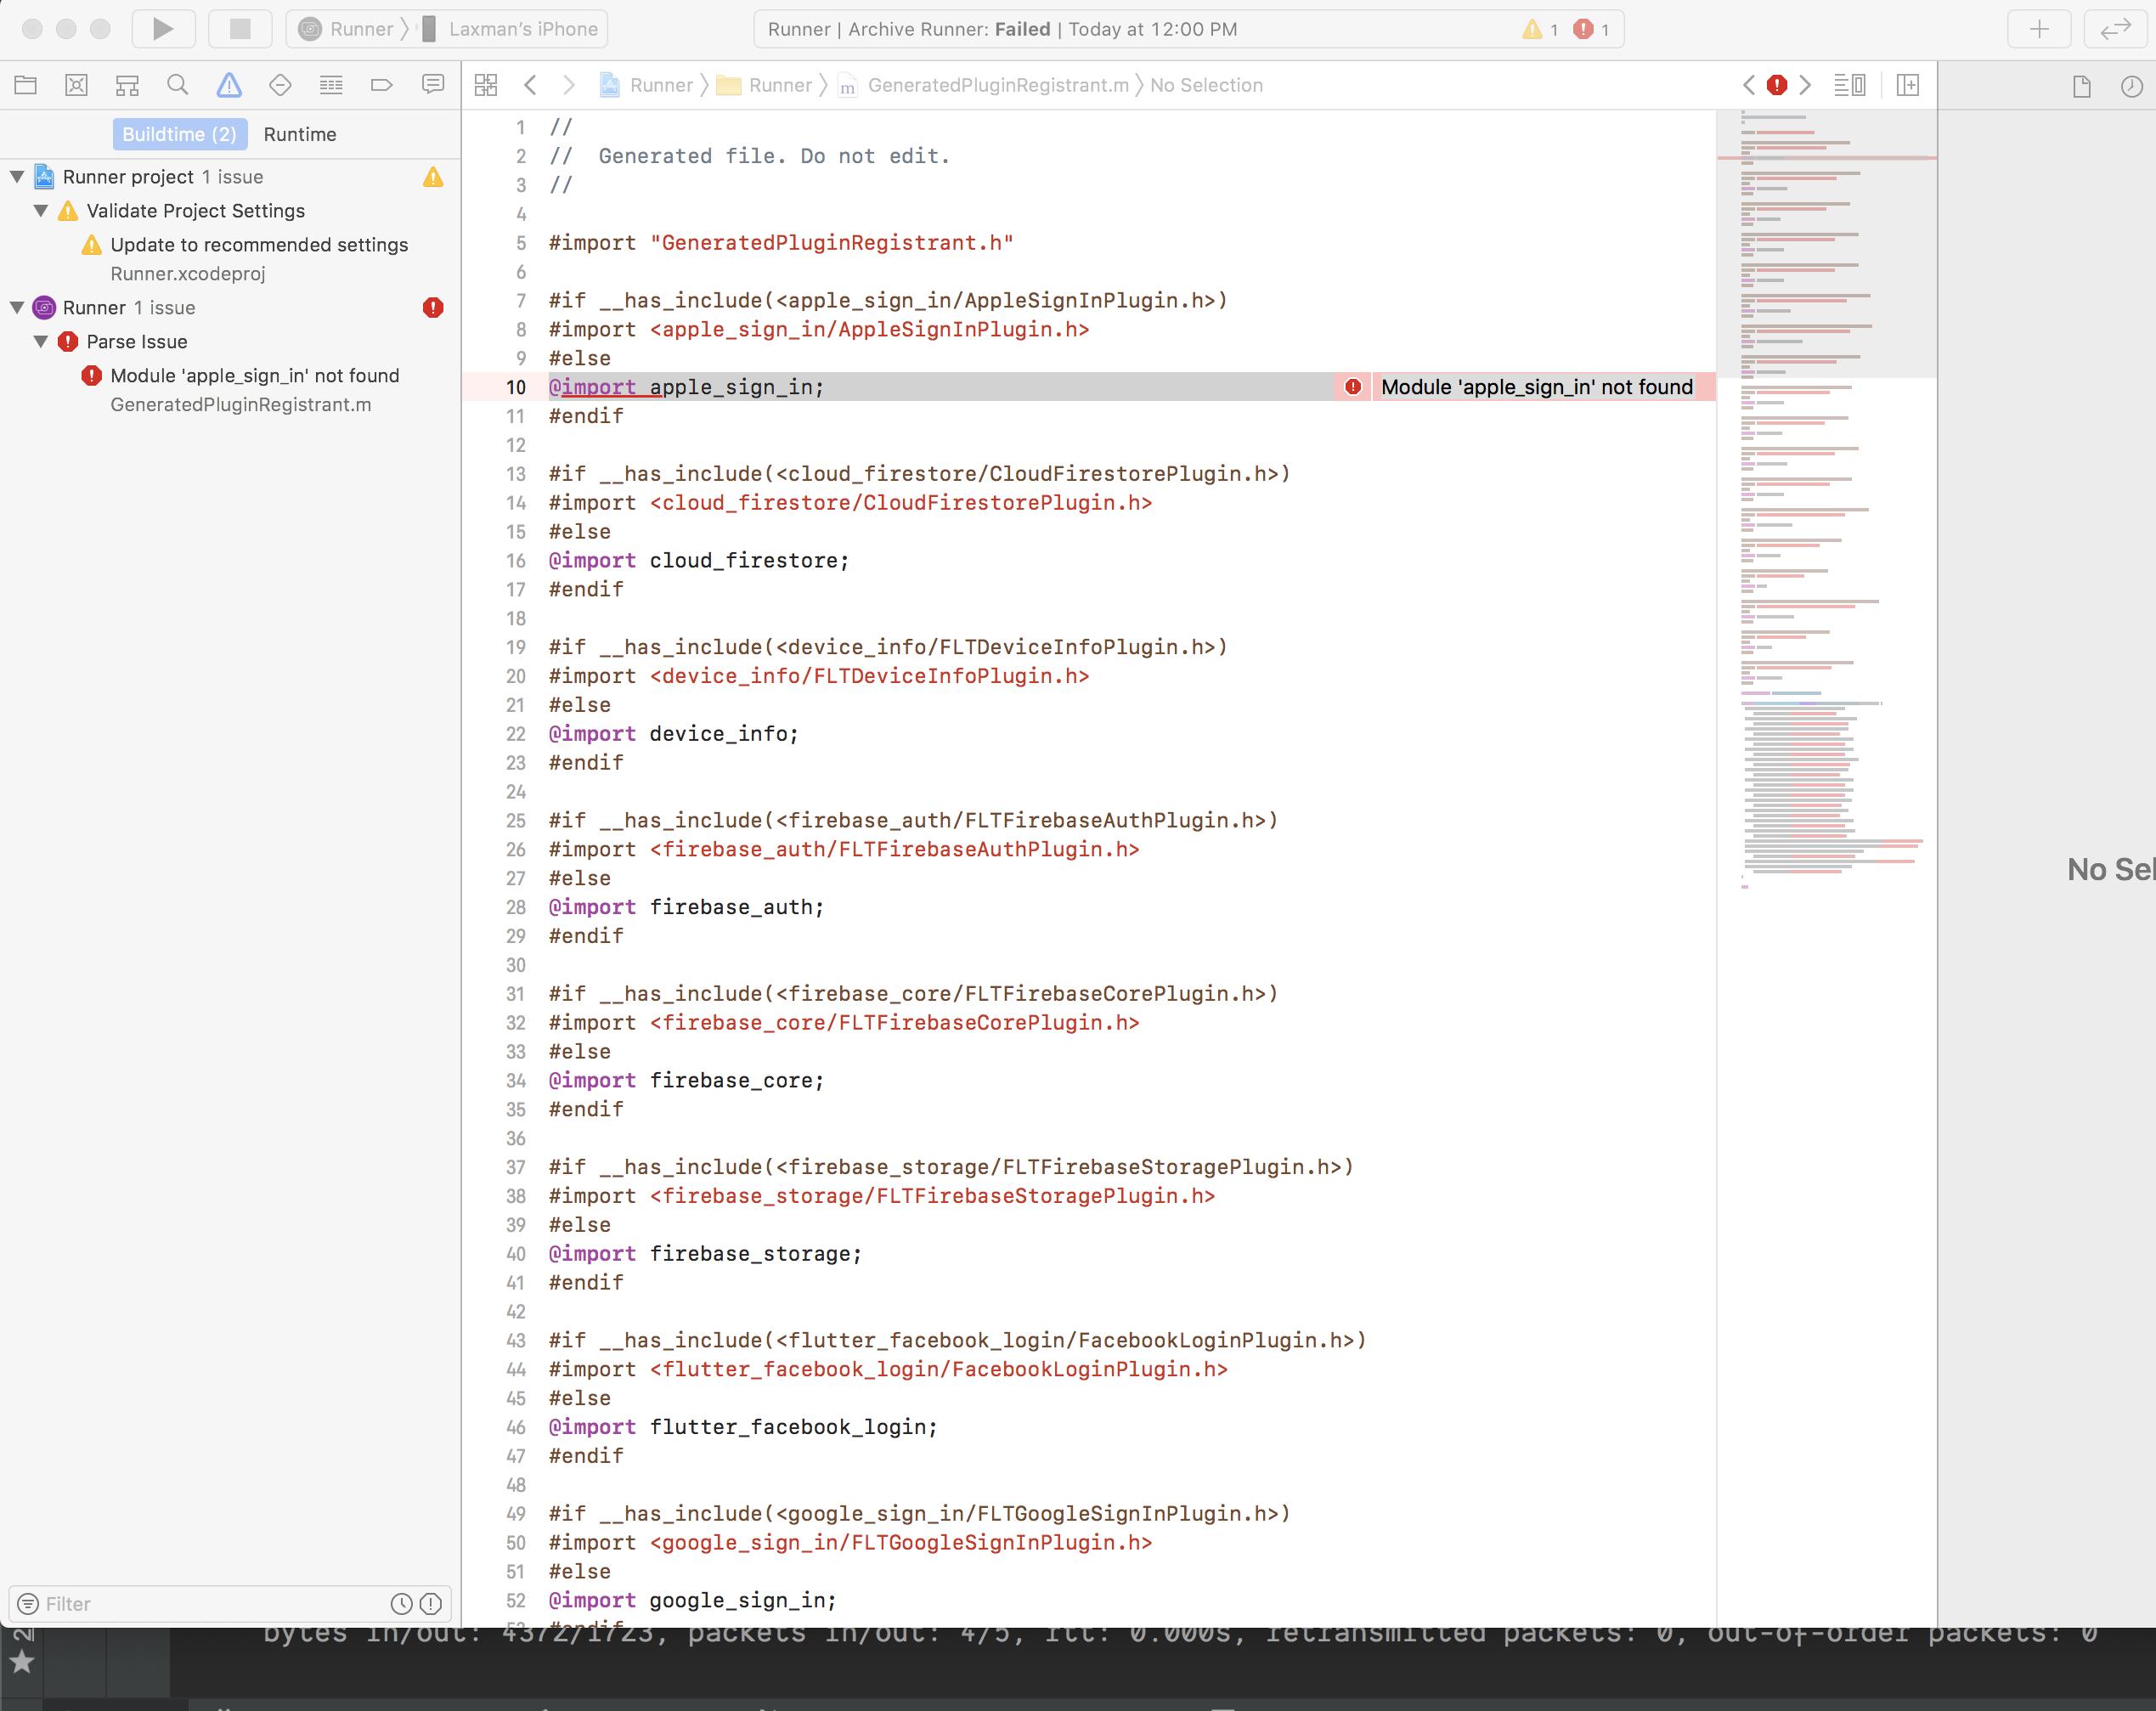Click the issue Filter text field
Viewport: 2156px width, 1711px height.
coord(210,1604)
